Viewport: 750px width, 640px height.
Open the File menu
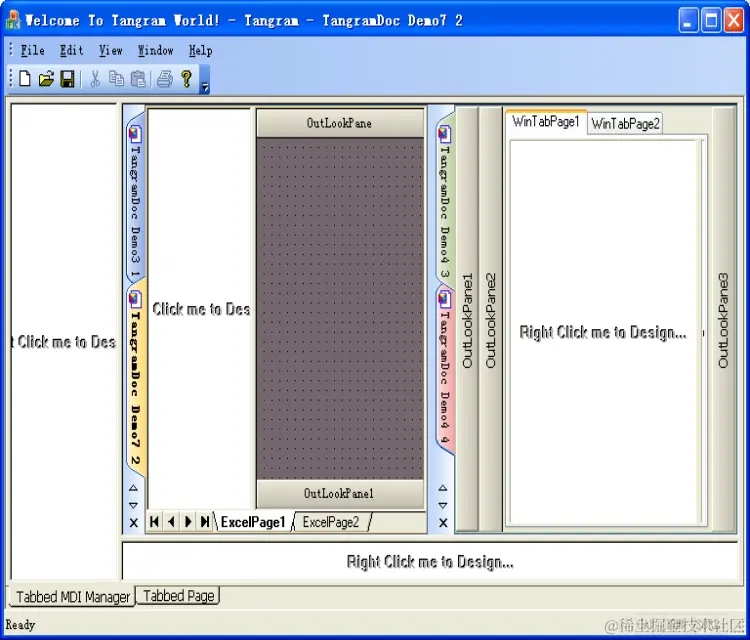tap(33, 50)
